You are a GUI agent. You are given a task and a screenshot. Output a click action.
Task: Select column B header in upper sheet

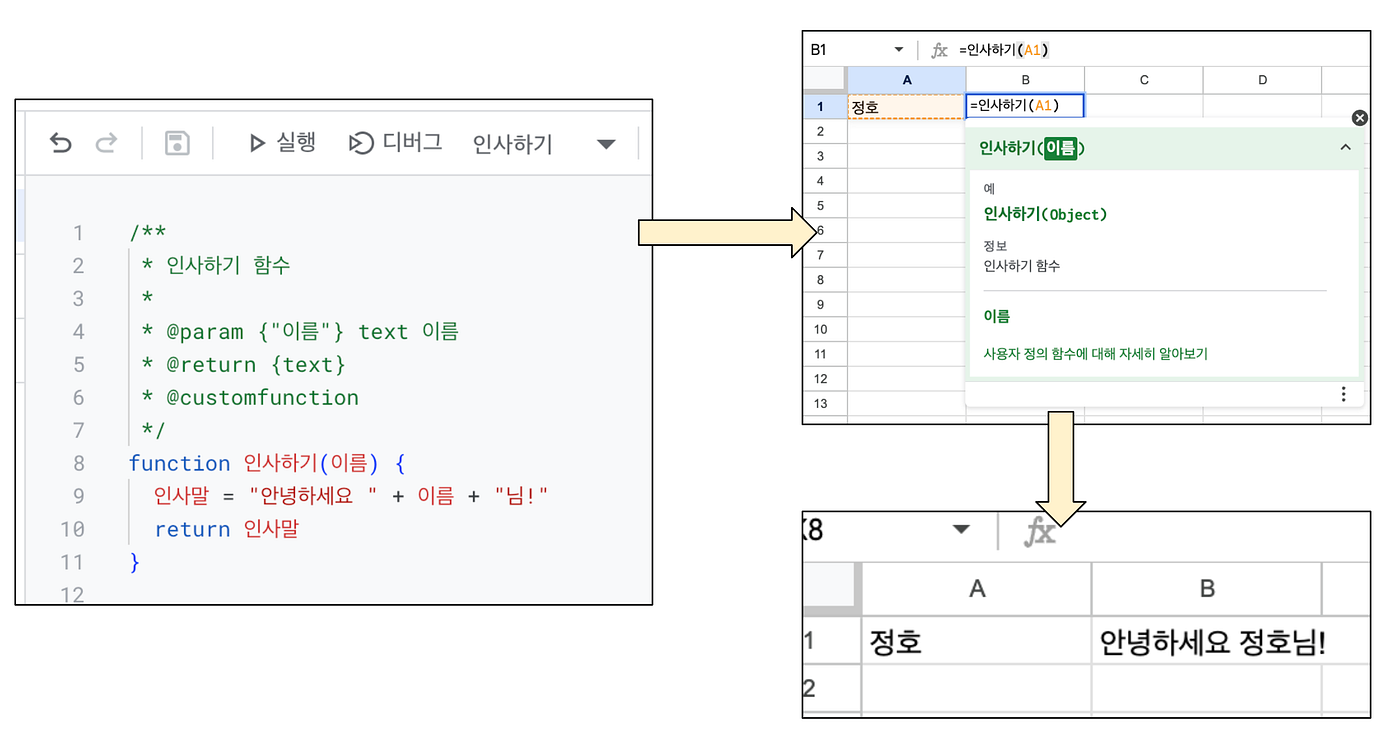click(x=1025, y=80)
